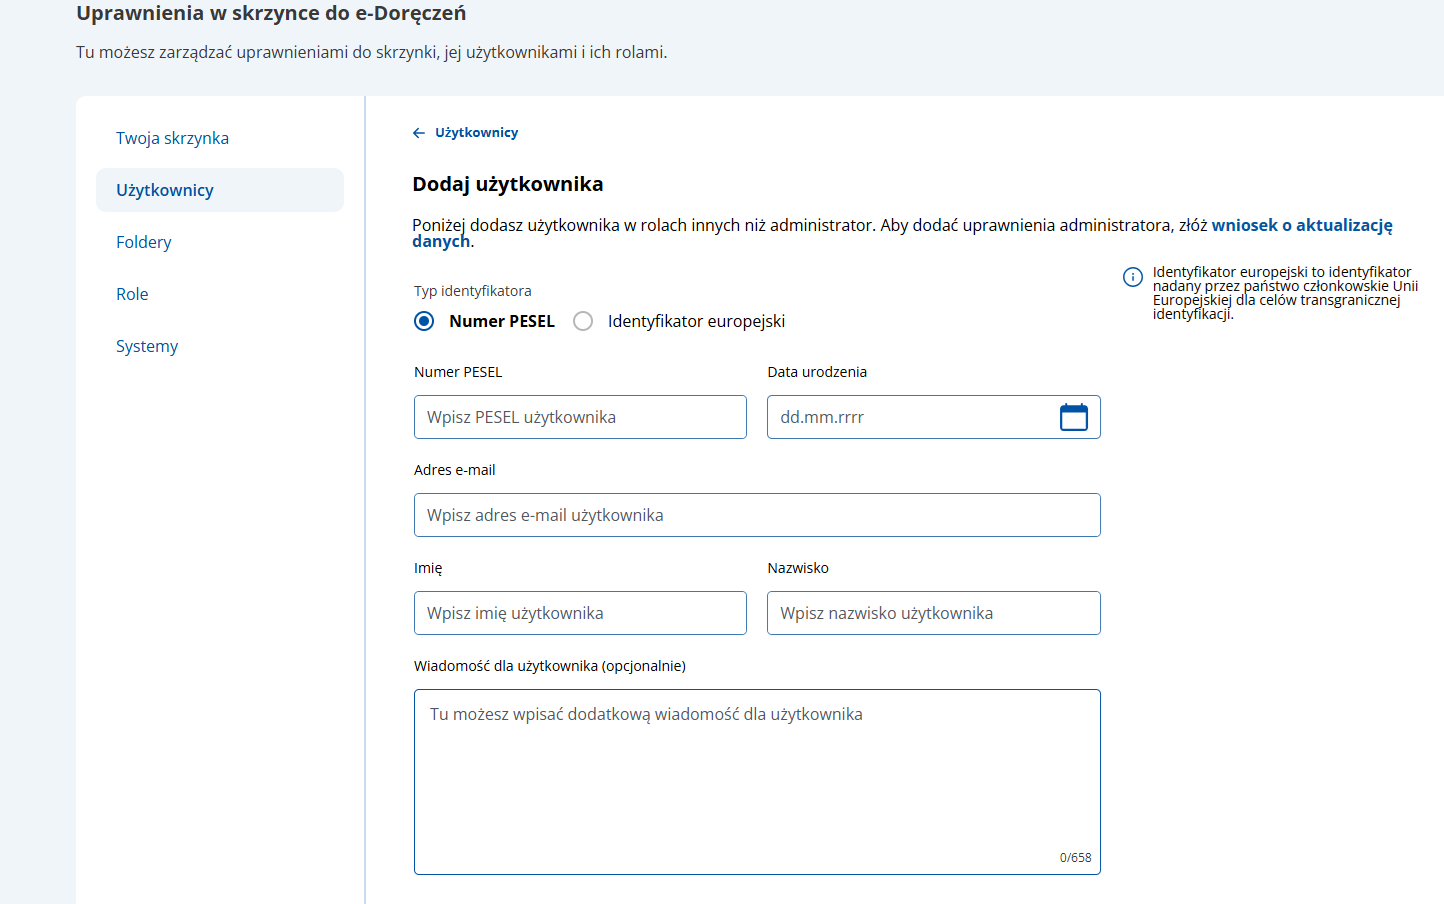Select the Identyfikator europejski radio button

[x=583, y=321]
